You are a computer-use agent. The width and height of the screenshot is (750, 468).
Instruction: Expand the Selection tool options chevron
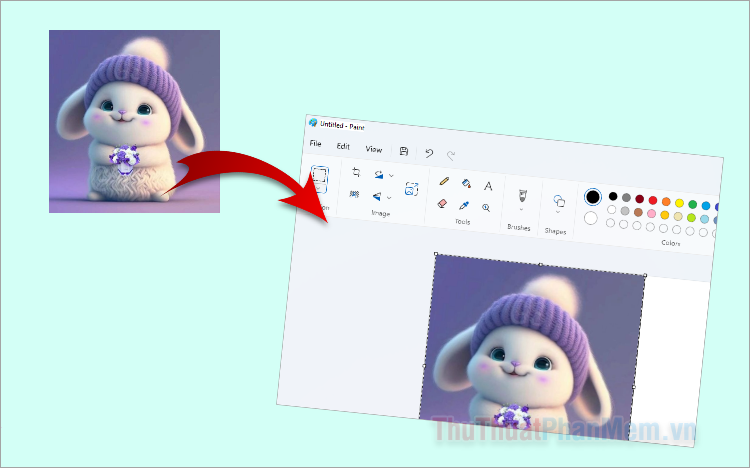click(318, 189)
